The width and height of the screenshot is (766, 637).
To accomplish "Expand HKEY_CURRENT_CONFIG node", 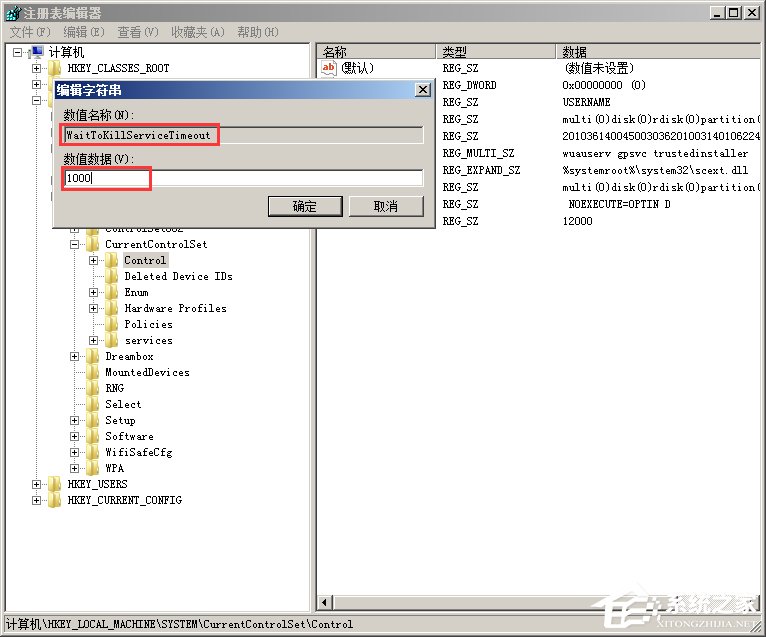I will point(37,501).
